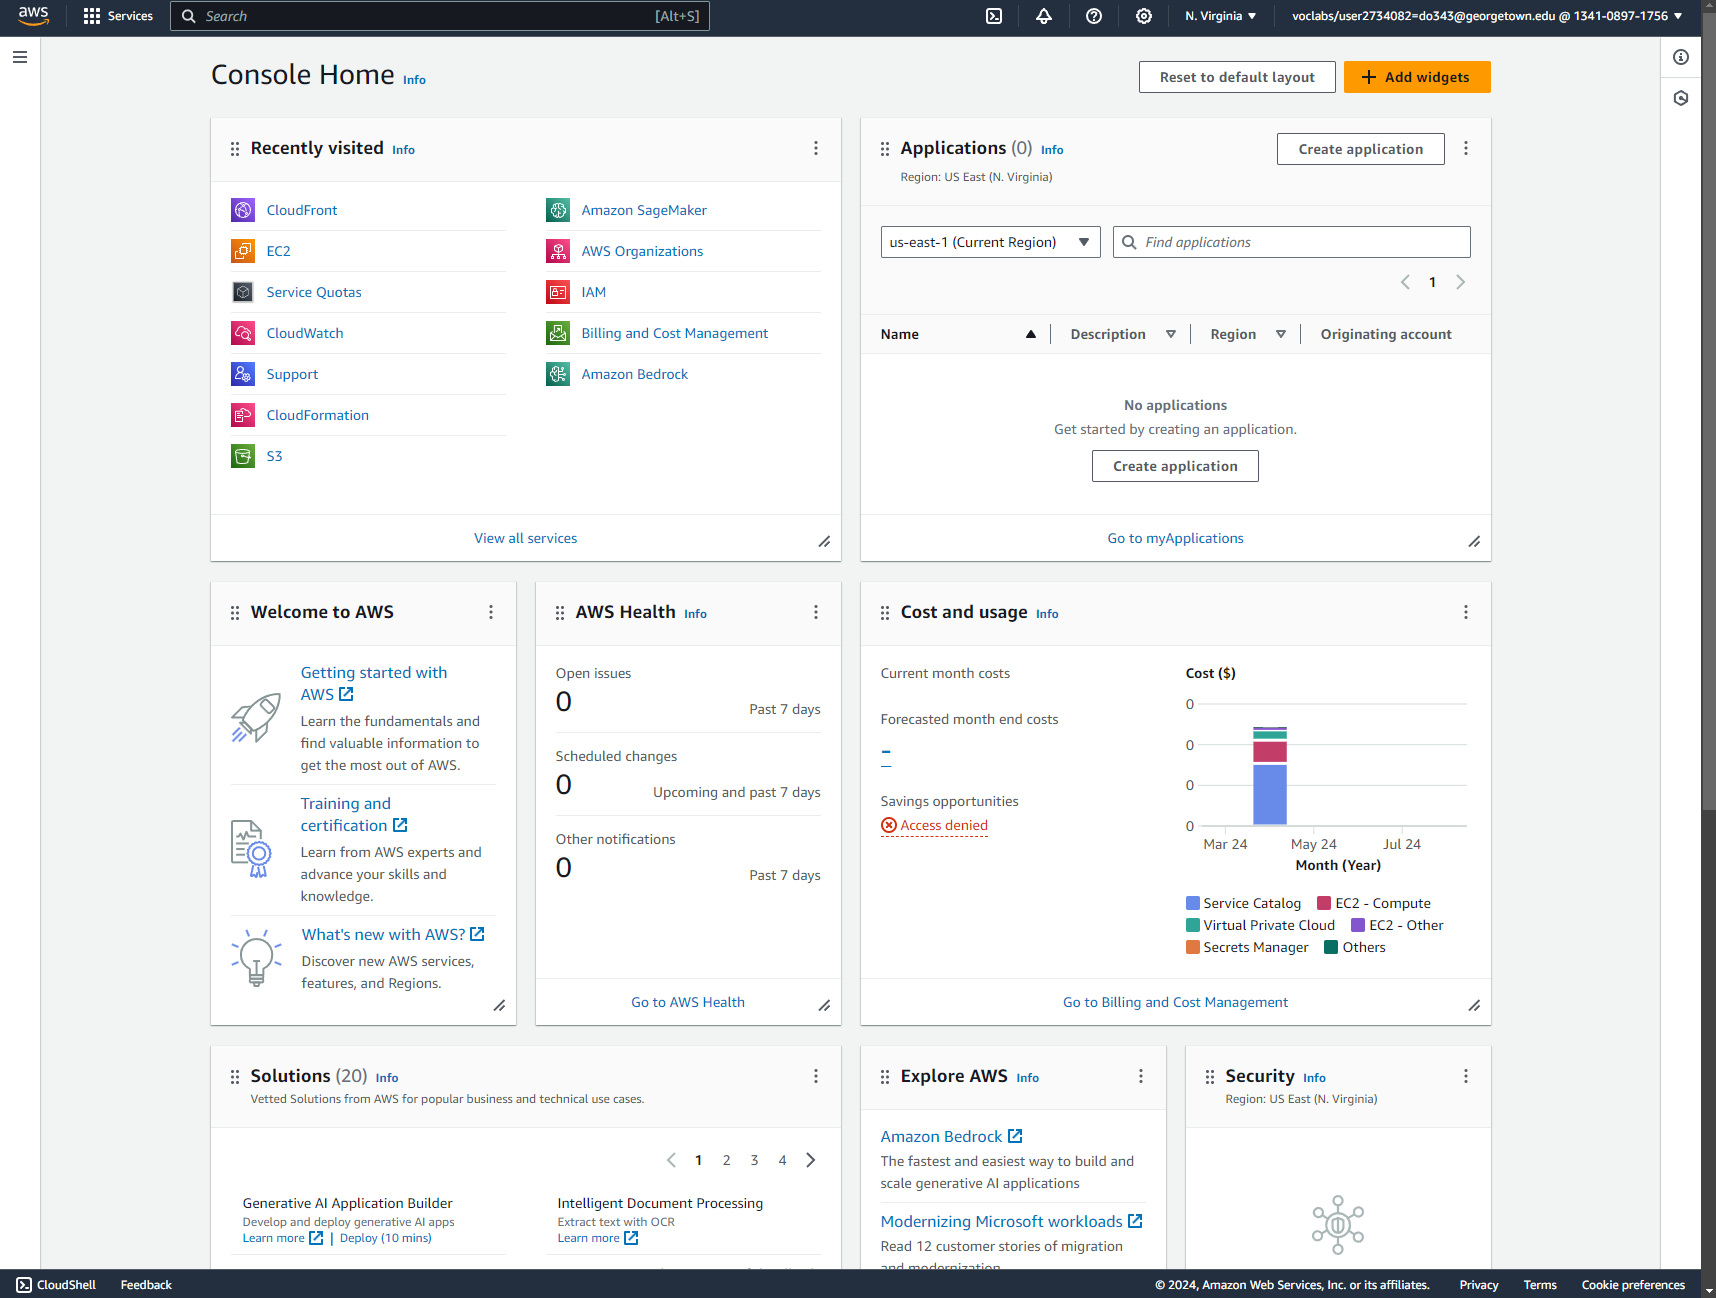Click the Recently visited widget drag handle
Viewport: 1716px width, 1298px height.
[x=235, y=149]
